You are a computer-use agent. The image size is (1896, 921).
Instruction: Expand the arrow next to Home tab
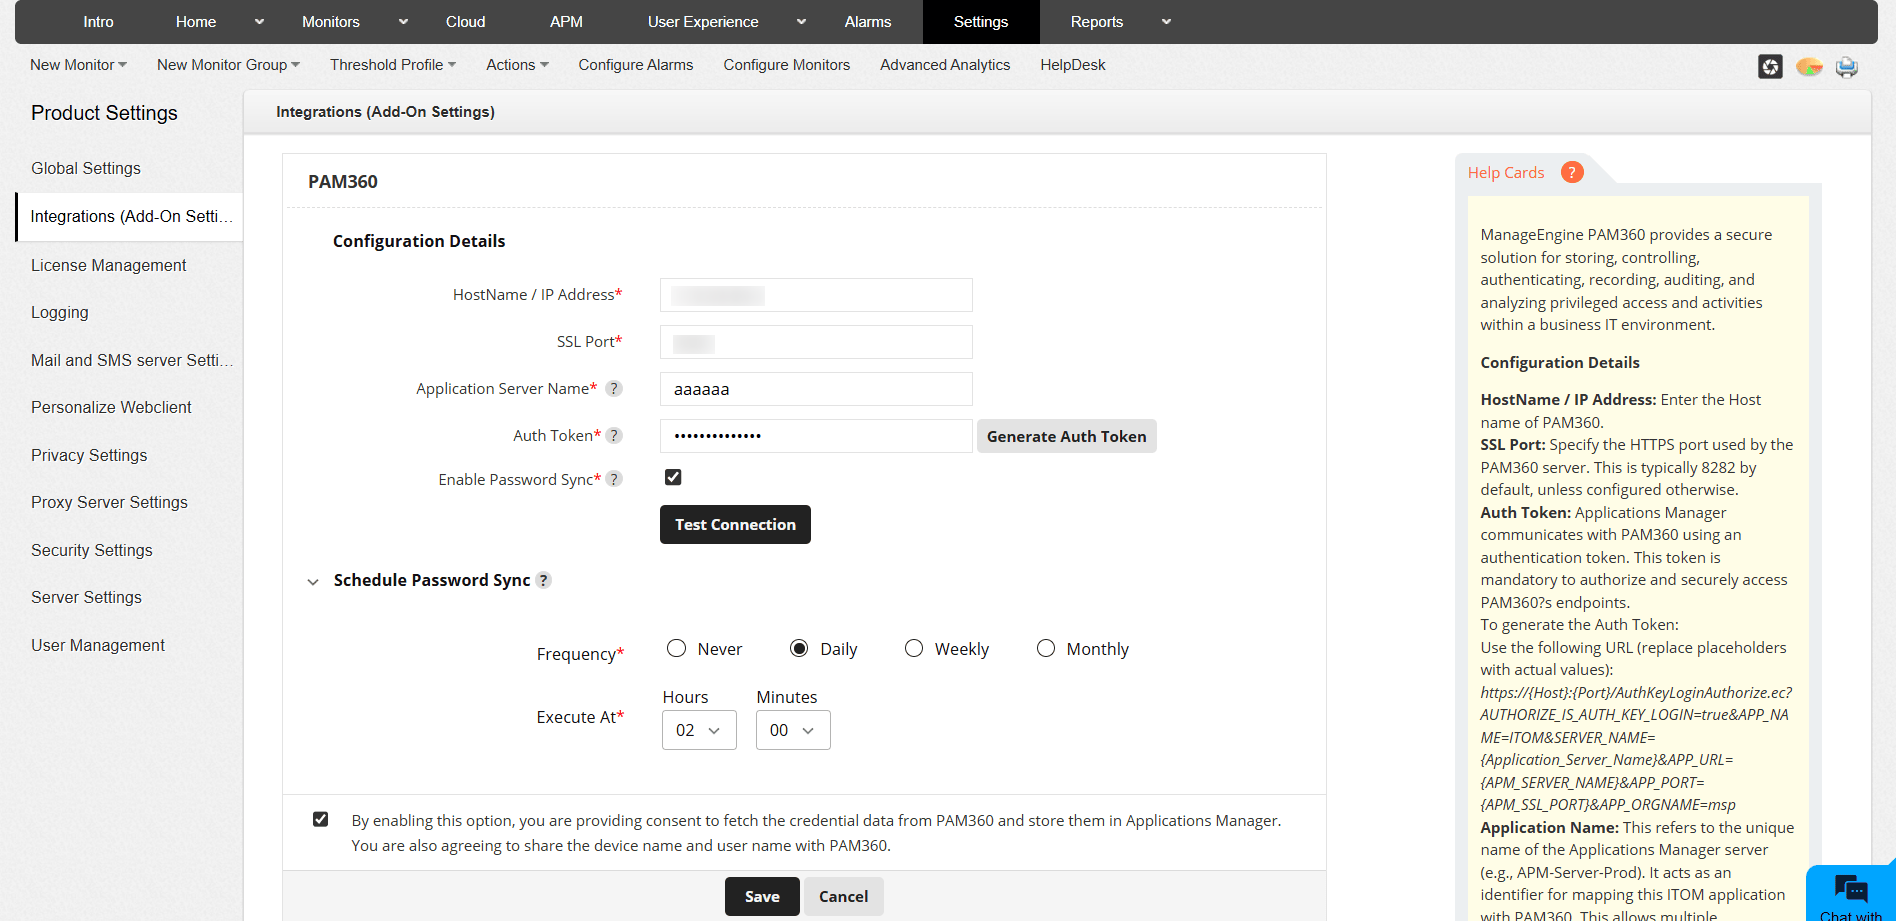(260, 22)
